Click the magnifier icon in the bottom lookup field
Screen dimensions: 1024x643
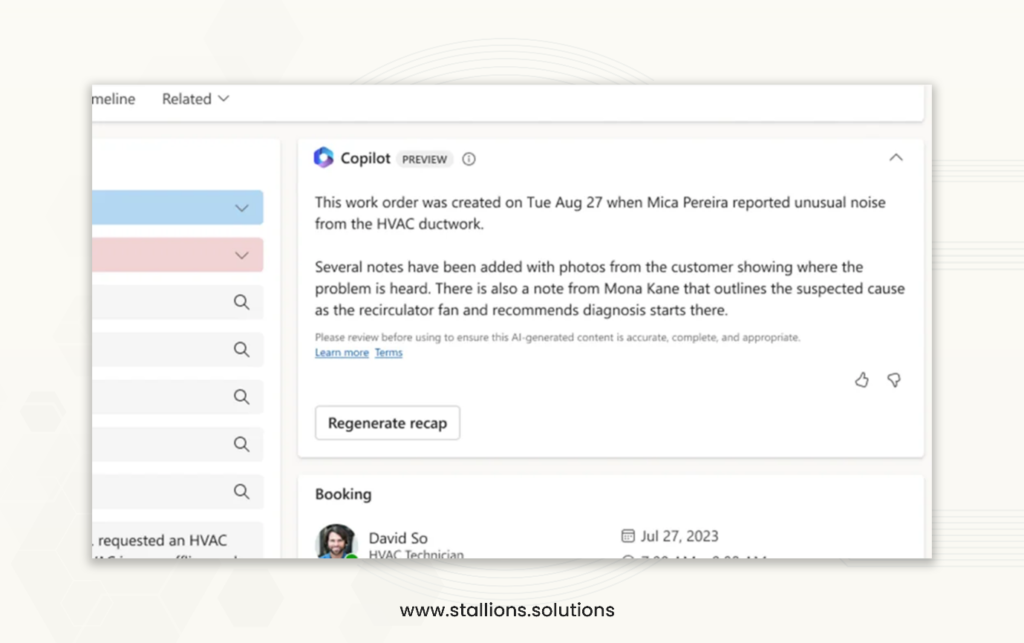click(x=241, y=491)
